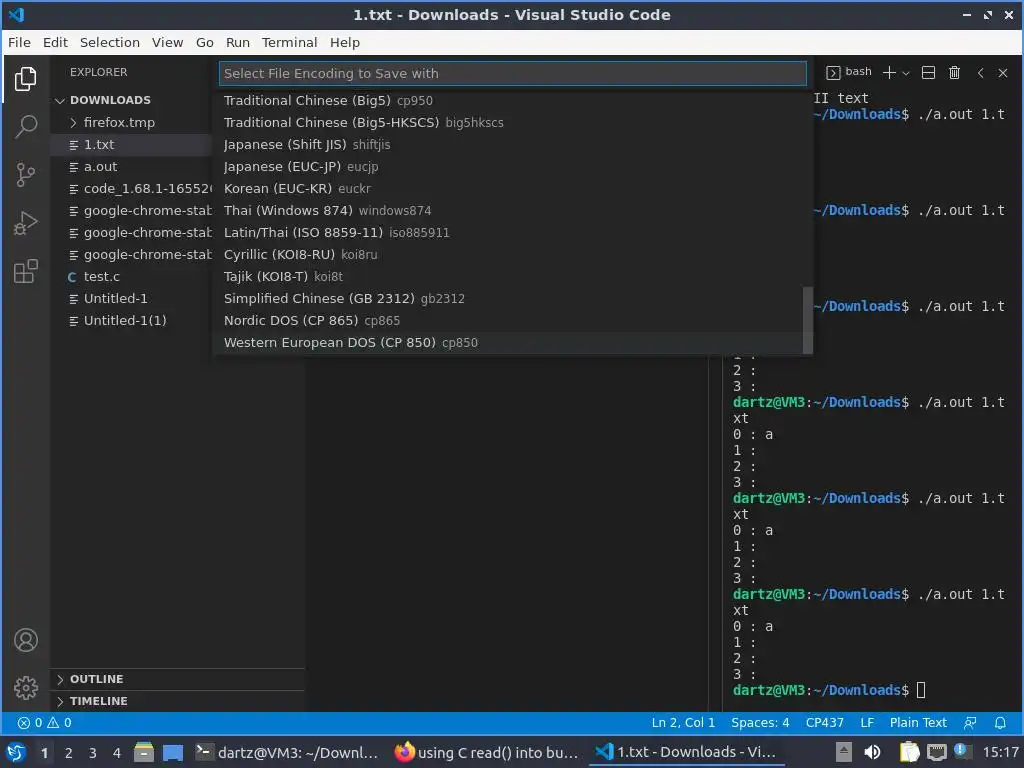Viewport: 1024px width, 768px height.
Task: Open the Source Control view
Action: coord(25,174)
